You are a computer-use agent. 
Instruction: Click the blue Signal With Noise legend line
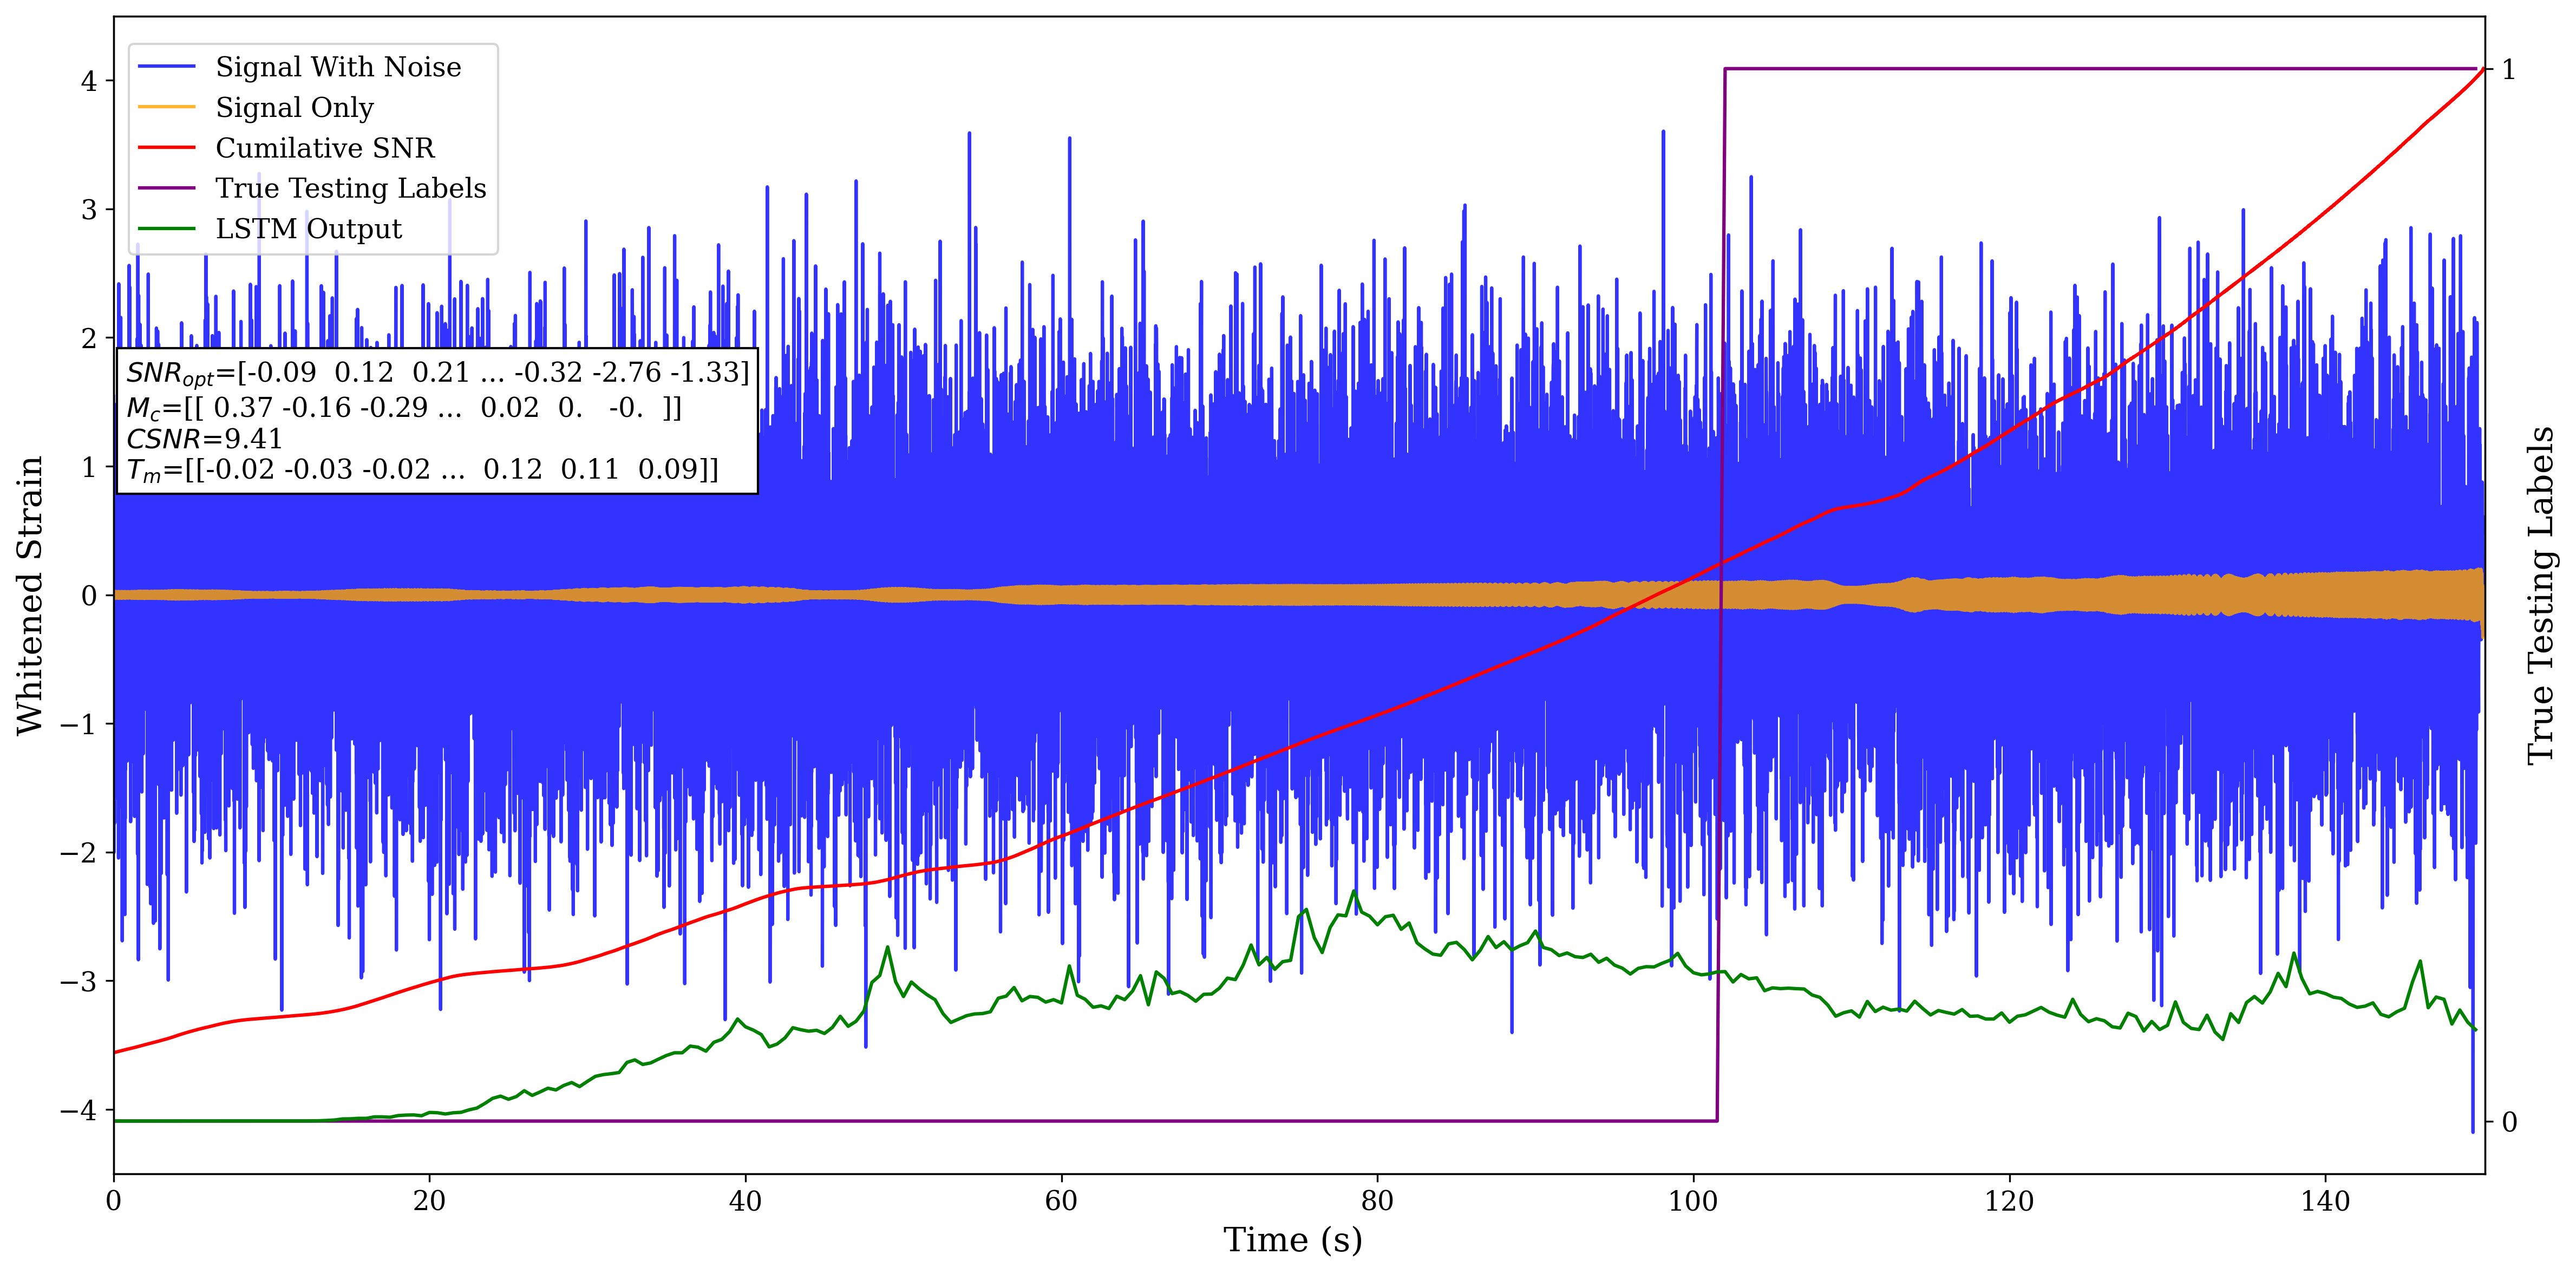tap(166, 67)
